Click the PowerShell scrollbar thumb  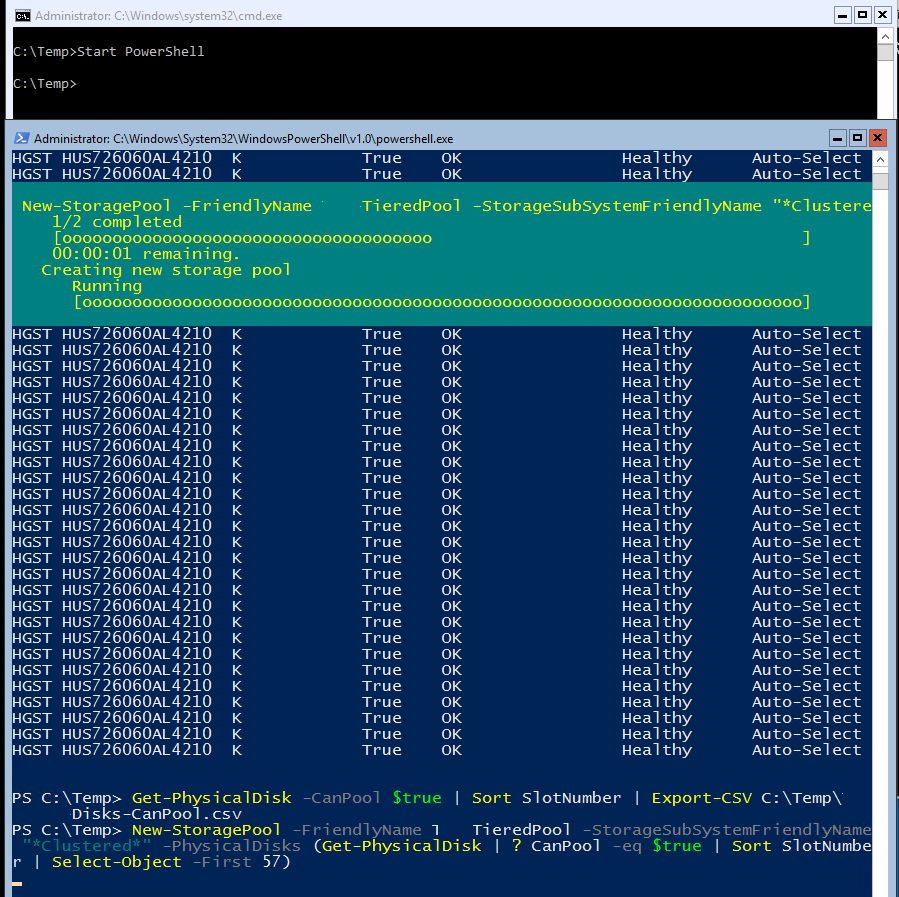coord(880,181)
